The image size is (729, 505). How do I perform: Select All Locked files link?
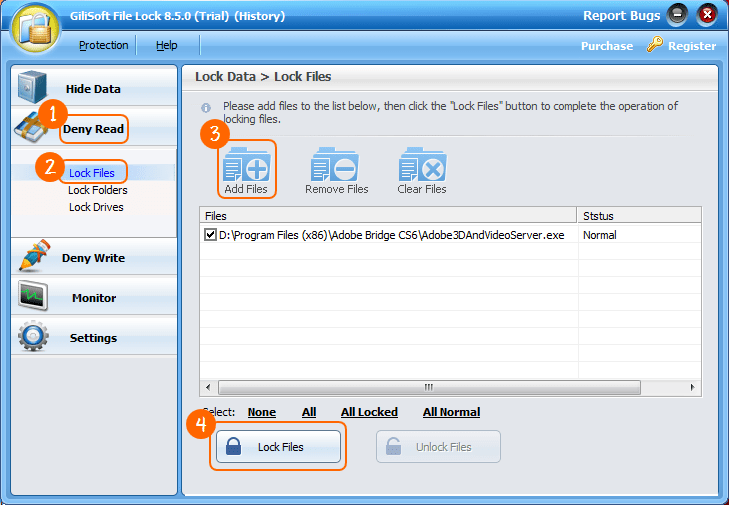tap(369, 412)
